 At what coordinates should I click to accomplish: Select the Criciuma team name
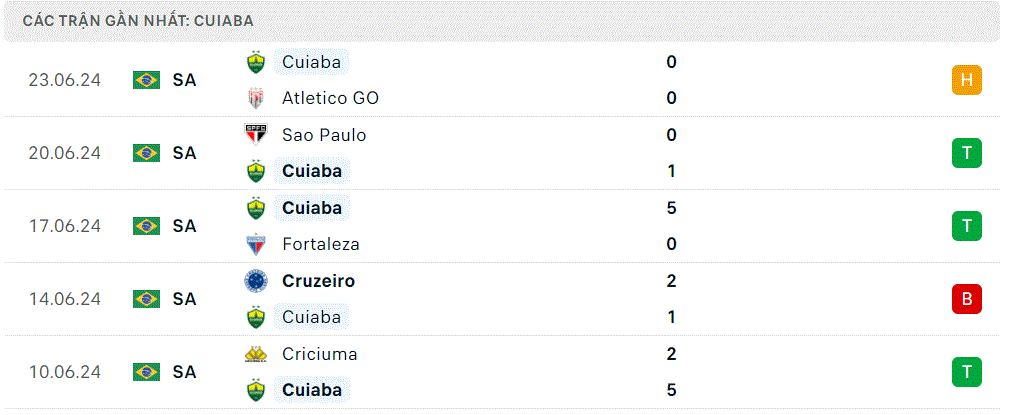[x=320, y=354]
